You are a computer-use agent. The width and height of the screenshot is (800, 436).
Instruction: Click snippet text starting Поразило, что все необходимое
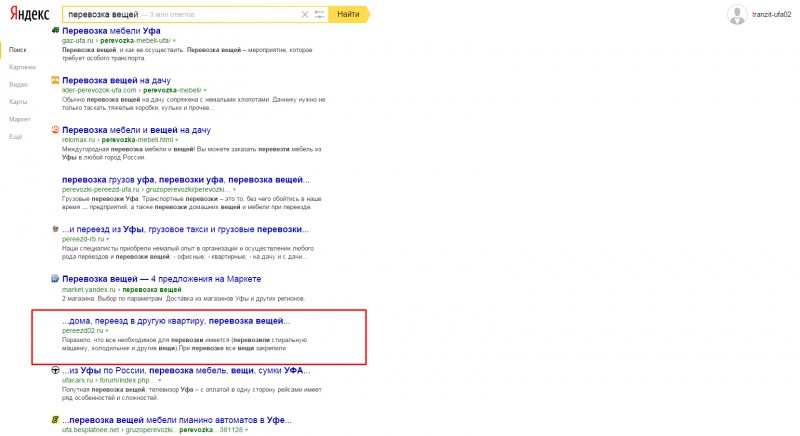pyautogui.click(x=184, y=344)
